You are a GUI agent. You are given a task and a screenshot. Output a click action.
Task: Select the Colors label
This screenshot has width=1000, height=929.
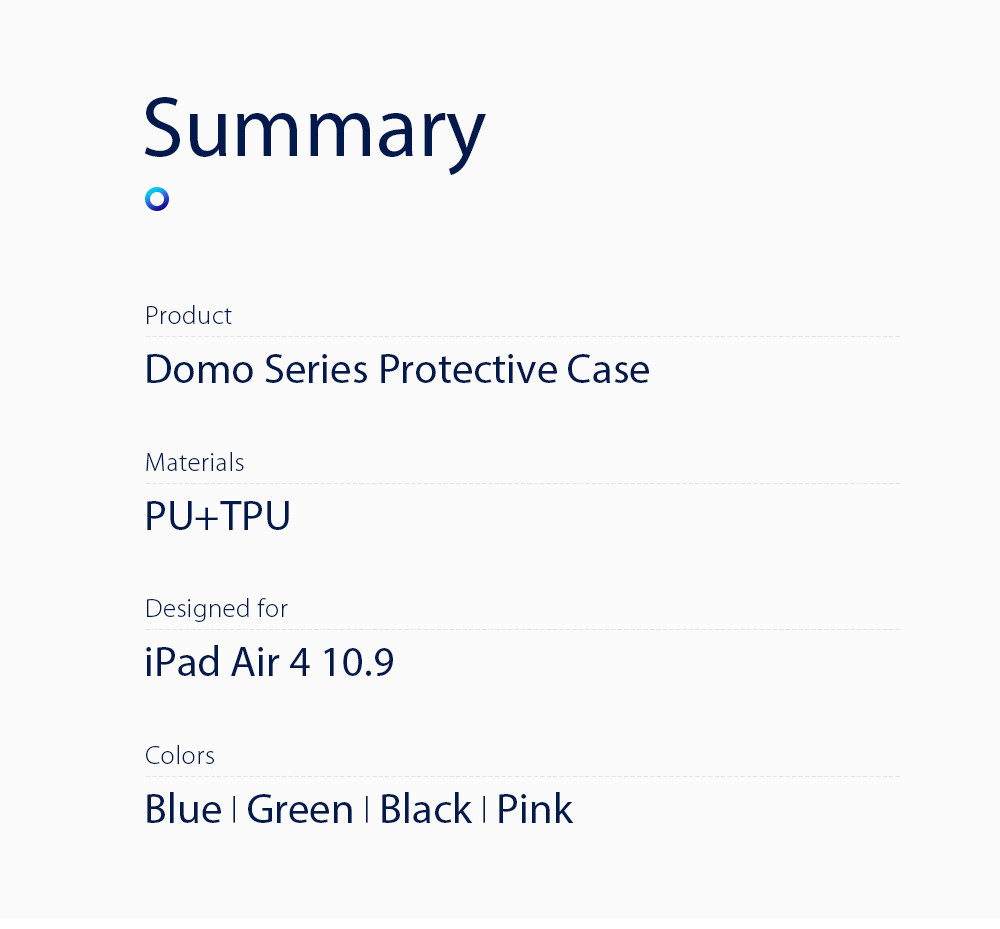tap(180, 756)
